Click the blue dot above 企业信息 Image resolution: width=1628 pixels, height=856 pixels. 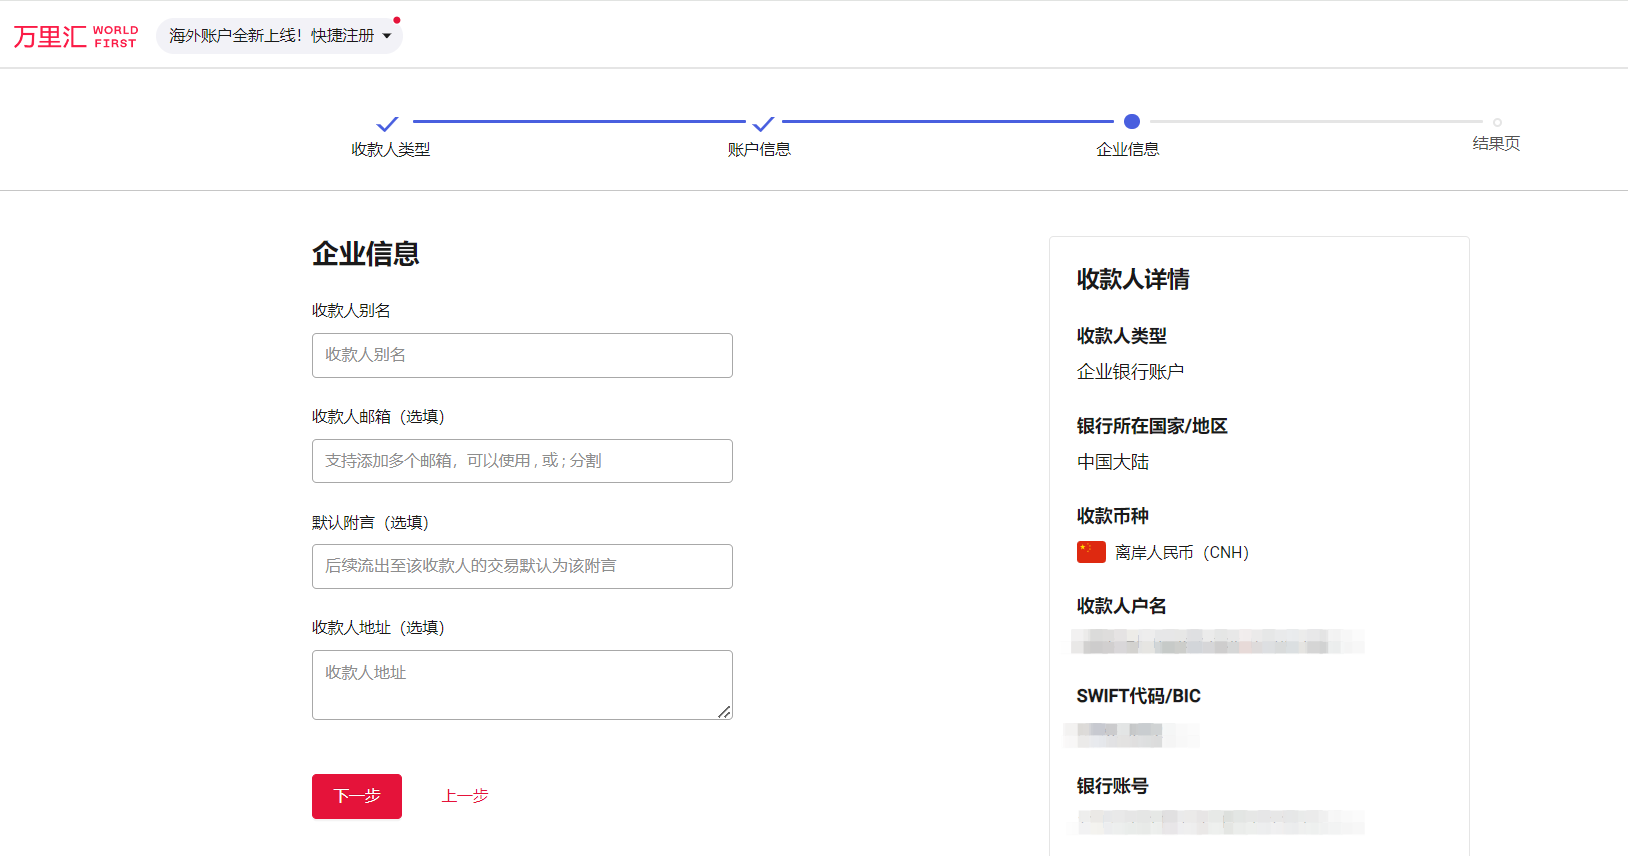tap(1131, 122)
